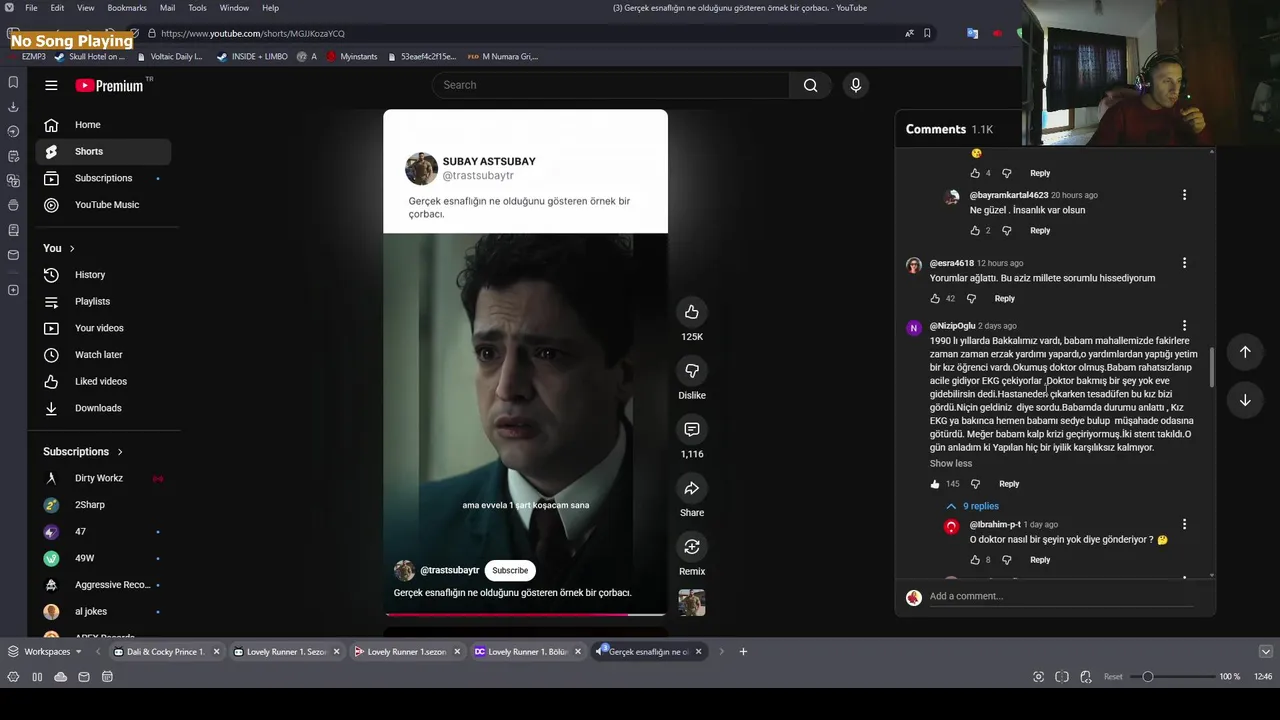Click the comments panel scrollbar
Viewport: 1280px width, 720px height.
1212,368
